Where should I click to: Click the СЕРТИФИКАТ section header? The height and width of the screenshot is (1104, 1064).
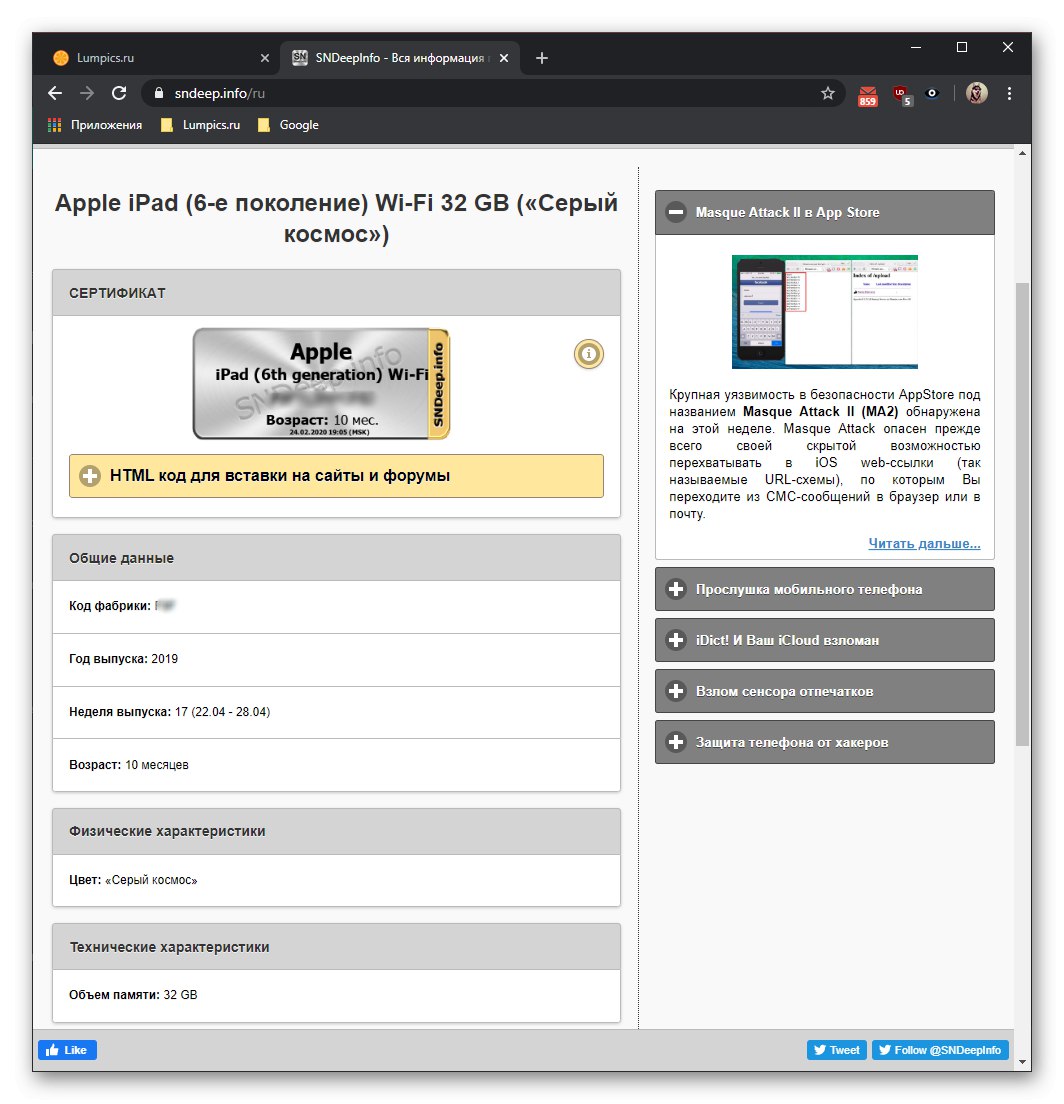pos(336,293)
